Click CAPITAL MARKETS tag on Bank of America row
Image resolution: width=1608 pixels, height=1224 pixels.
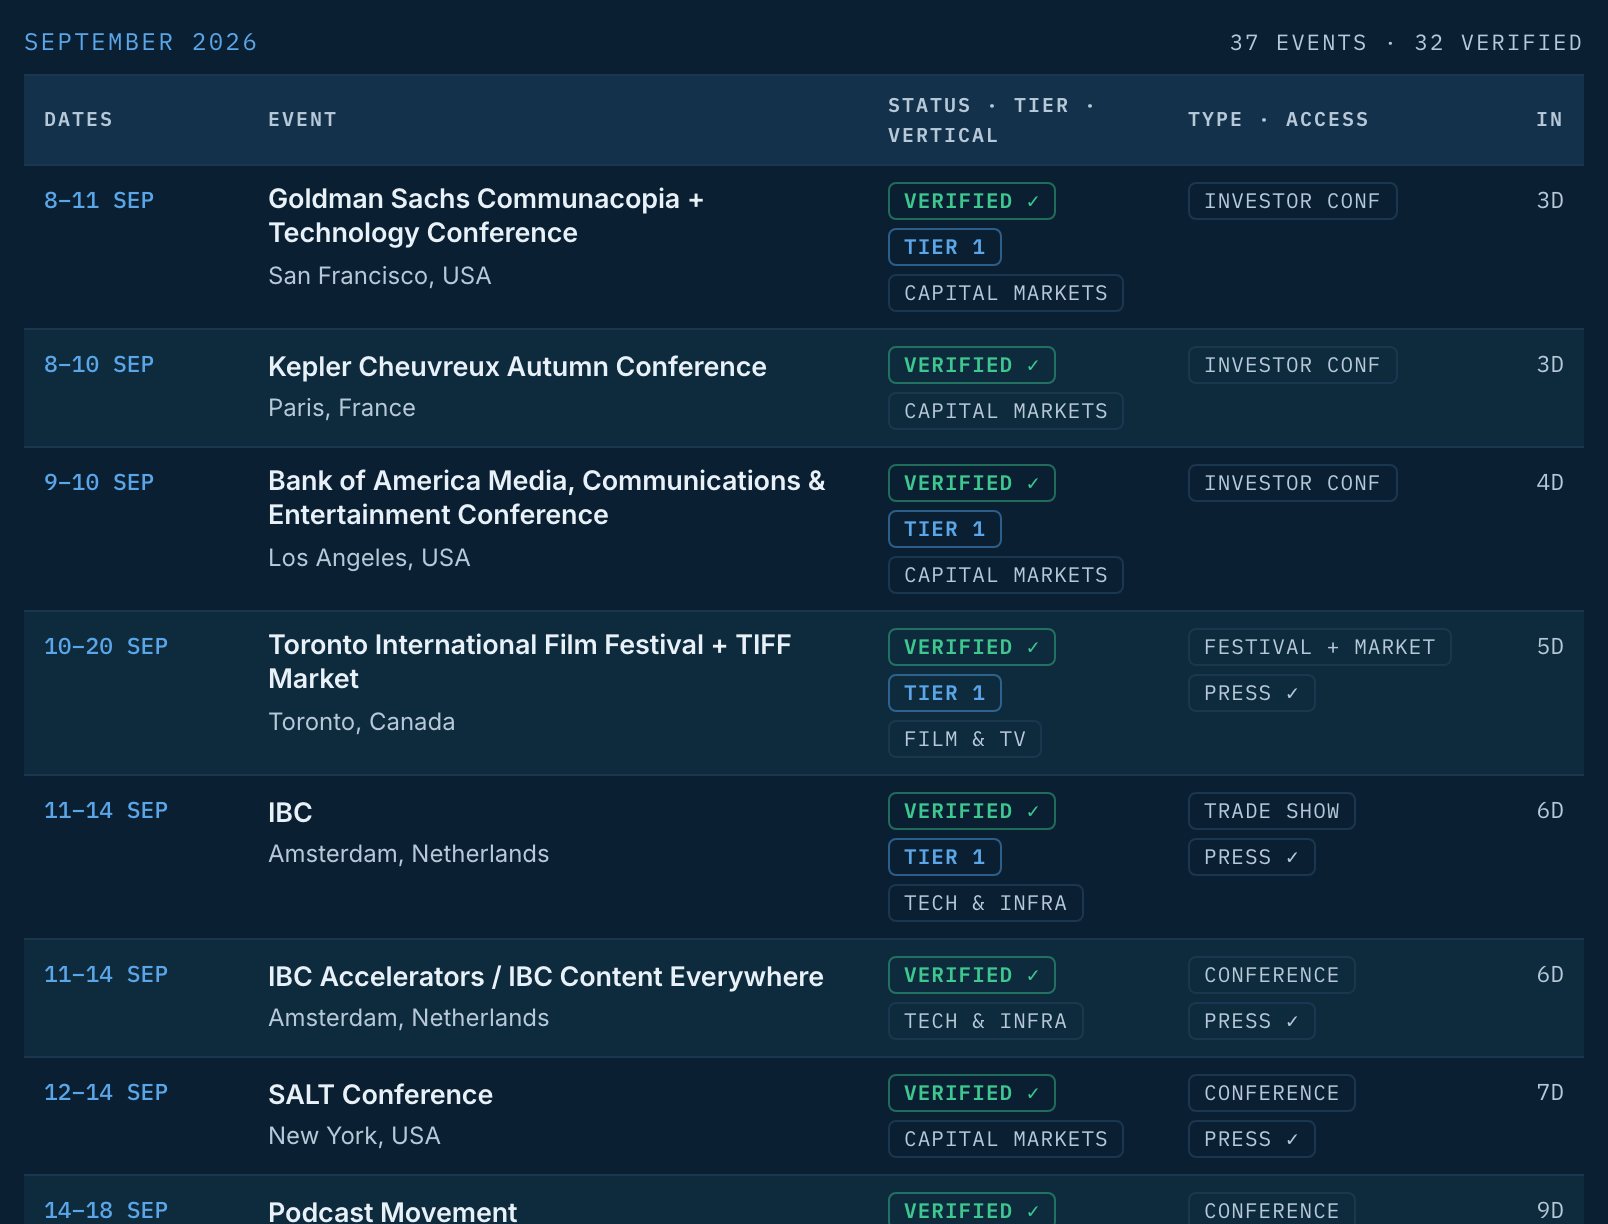(x=1006, y=575)
